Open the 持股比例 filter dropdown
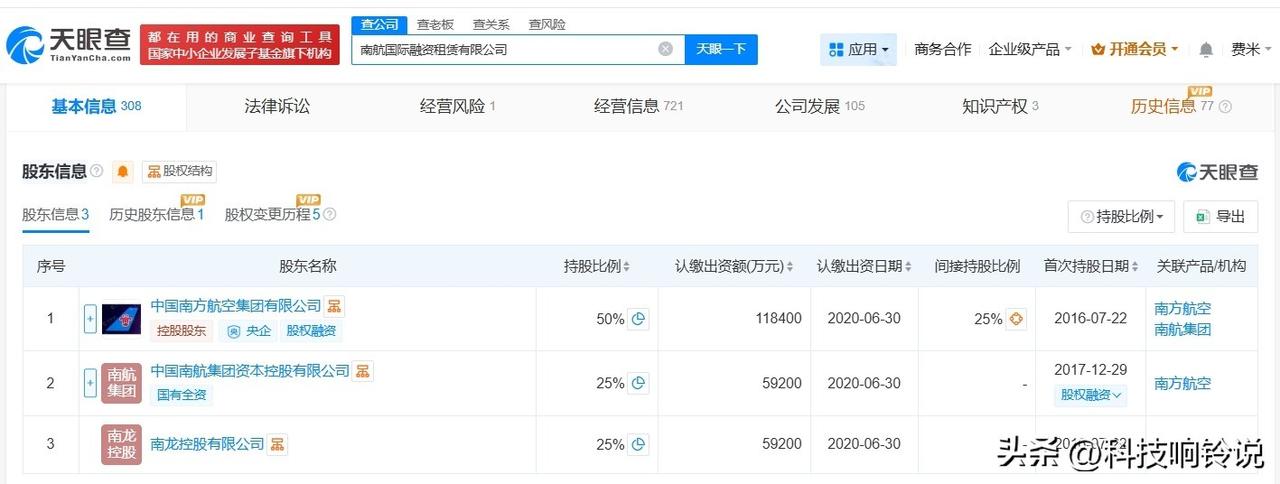 pyautogui.click(x=1121, y=216)
